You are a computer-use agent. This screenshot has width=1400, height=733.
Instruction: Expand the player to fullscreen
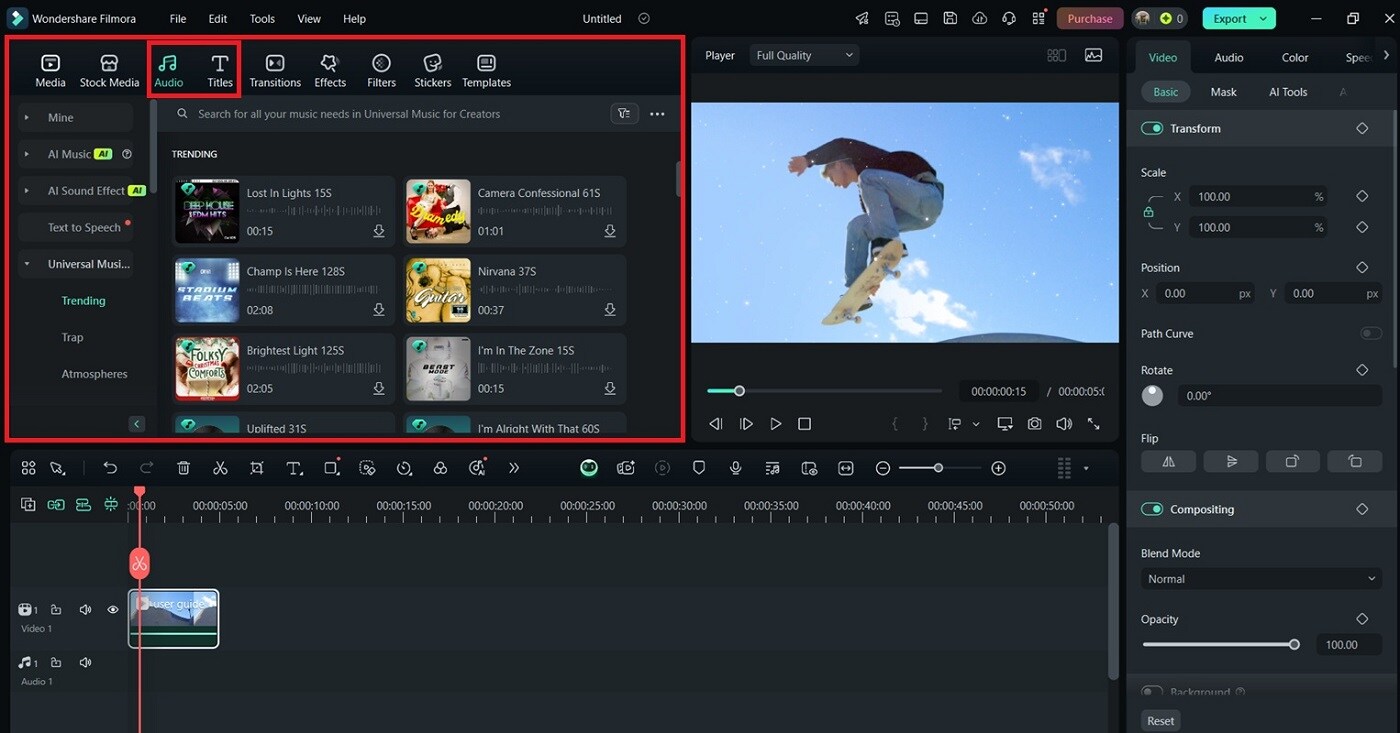(1093, 424)
